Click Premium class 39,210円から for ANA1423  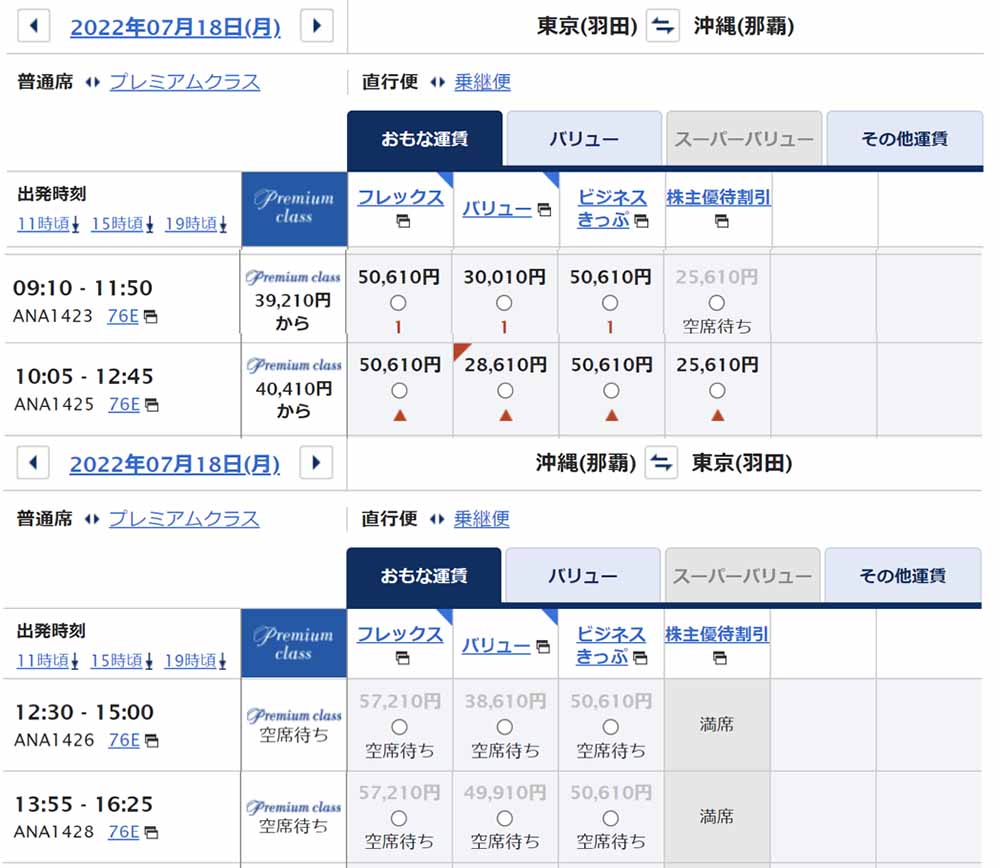pos(293,300)
